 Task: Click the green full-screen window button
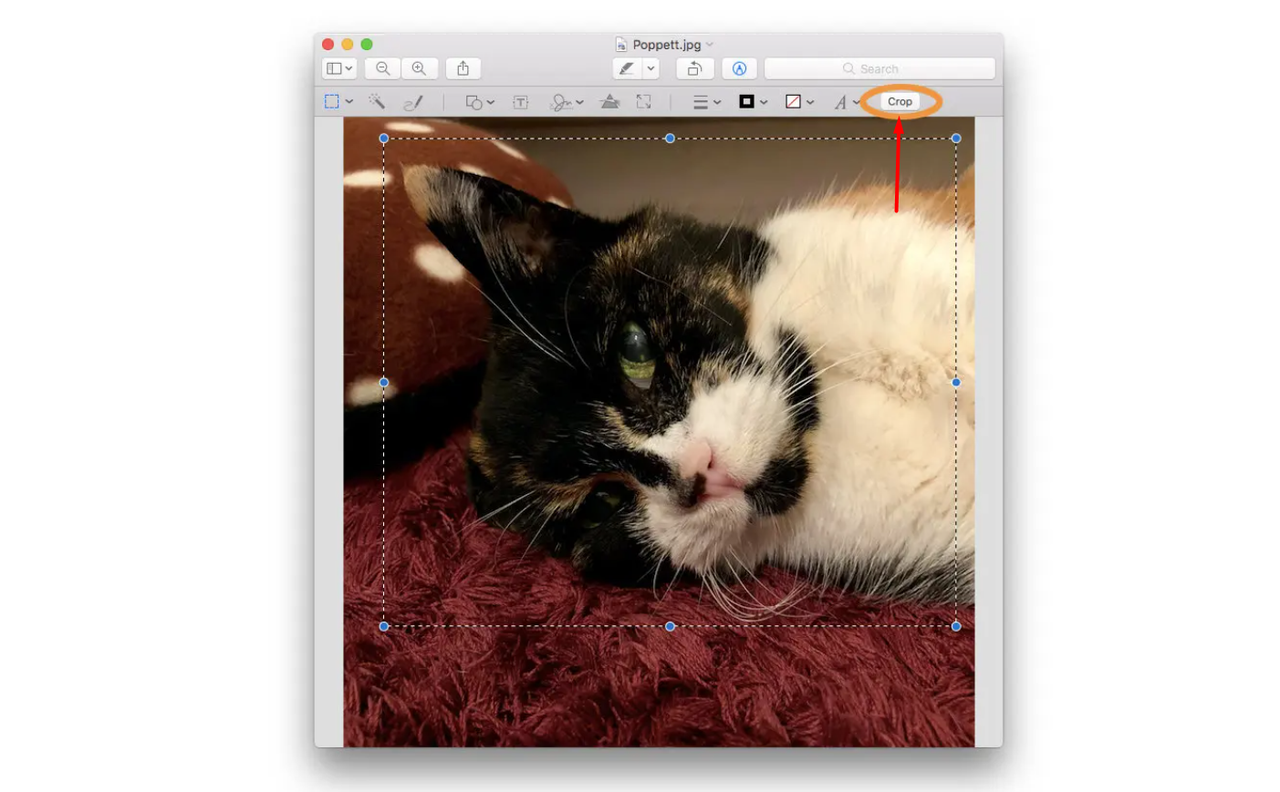[367, 45]
